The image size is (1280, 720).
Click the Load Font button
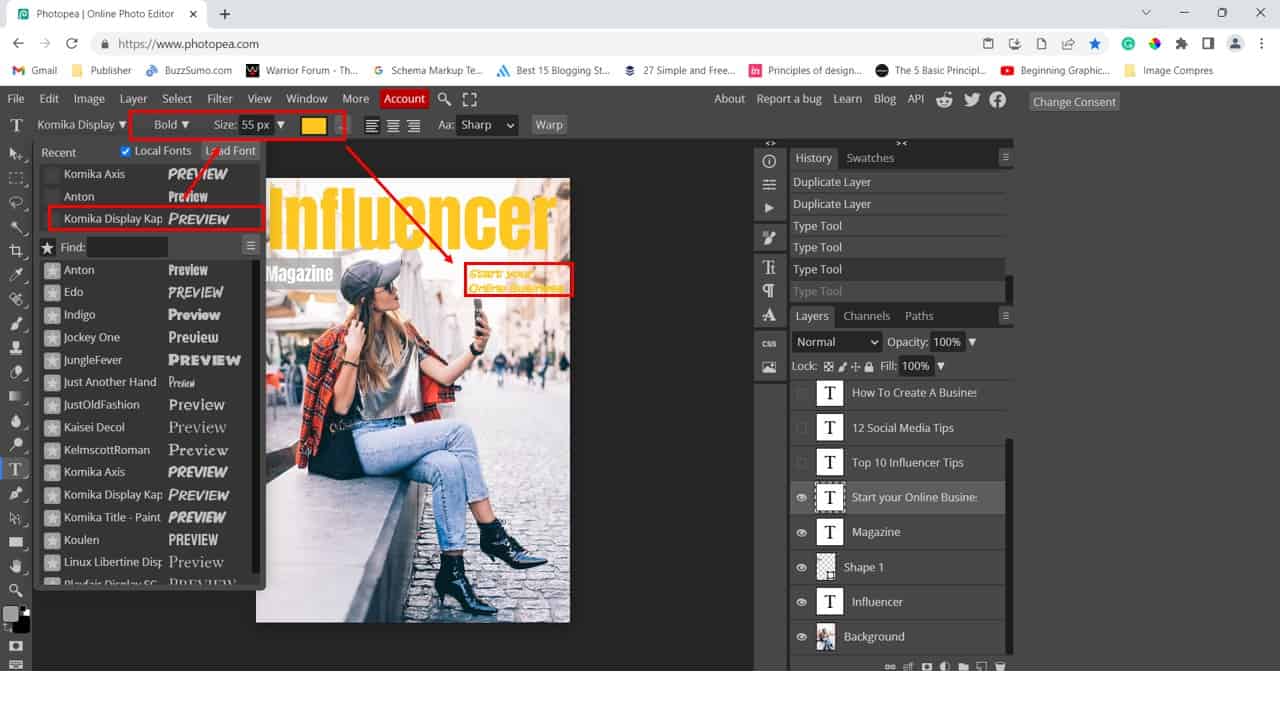[x=230, y=151]
